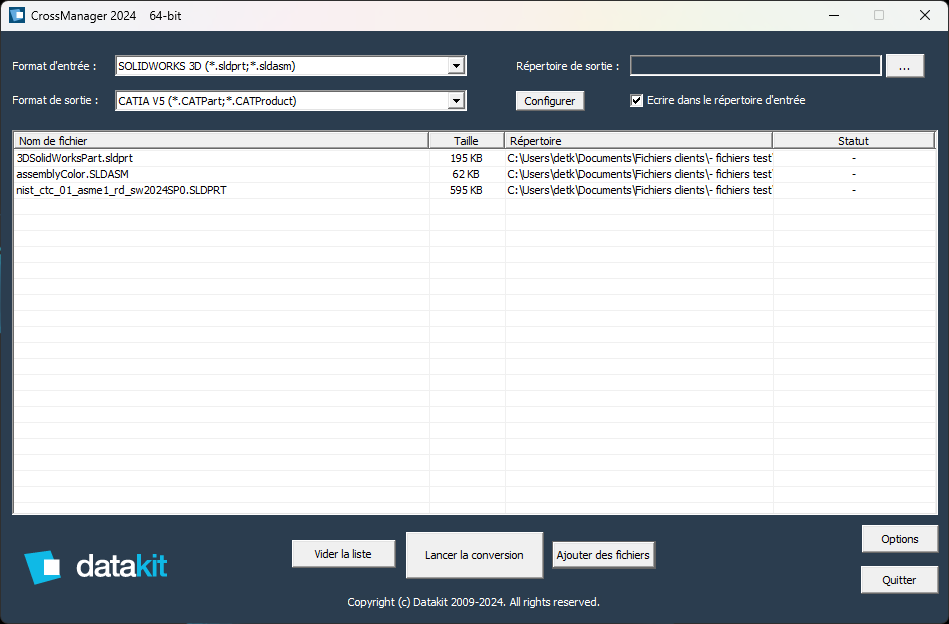Expand the 'Format de sortie' dropdown

click(x=456, y=100)
